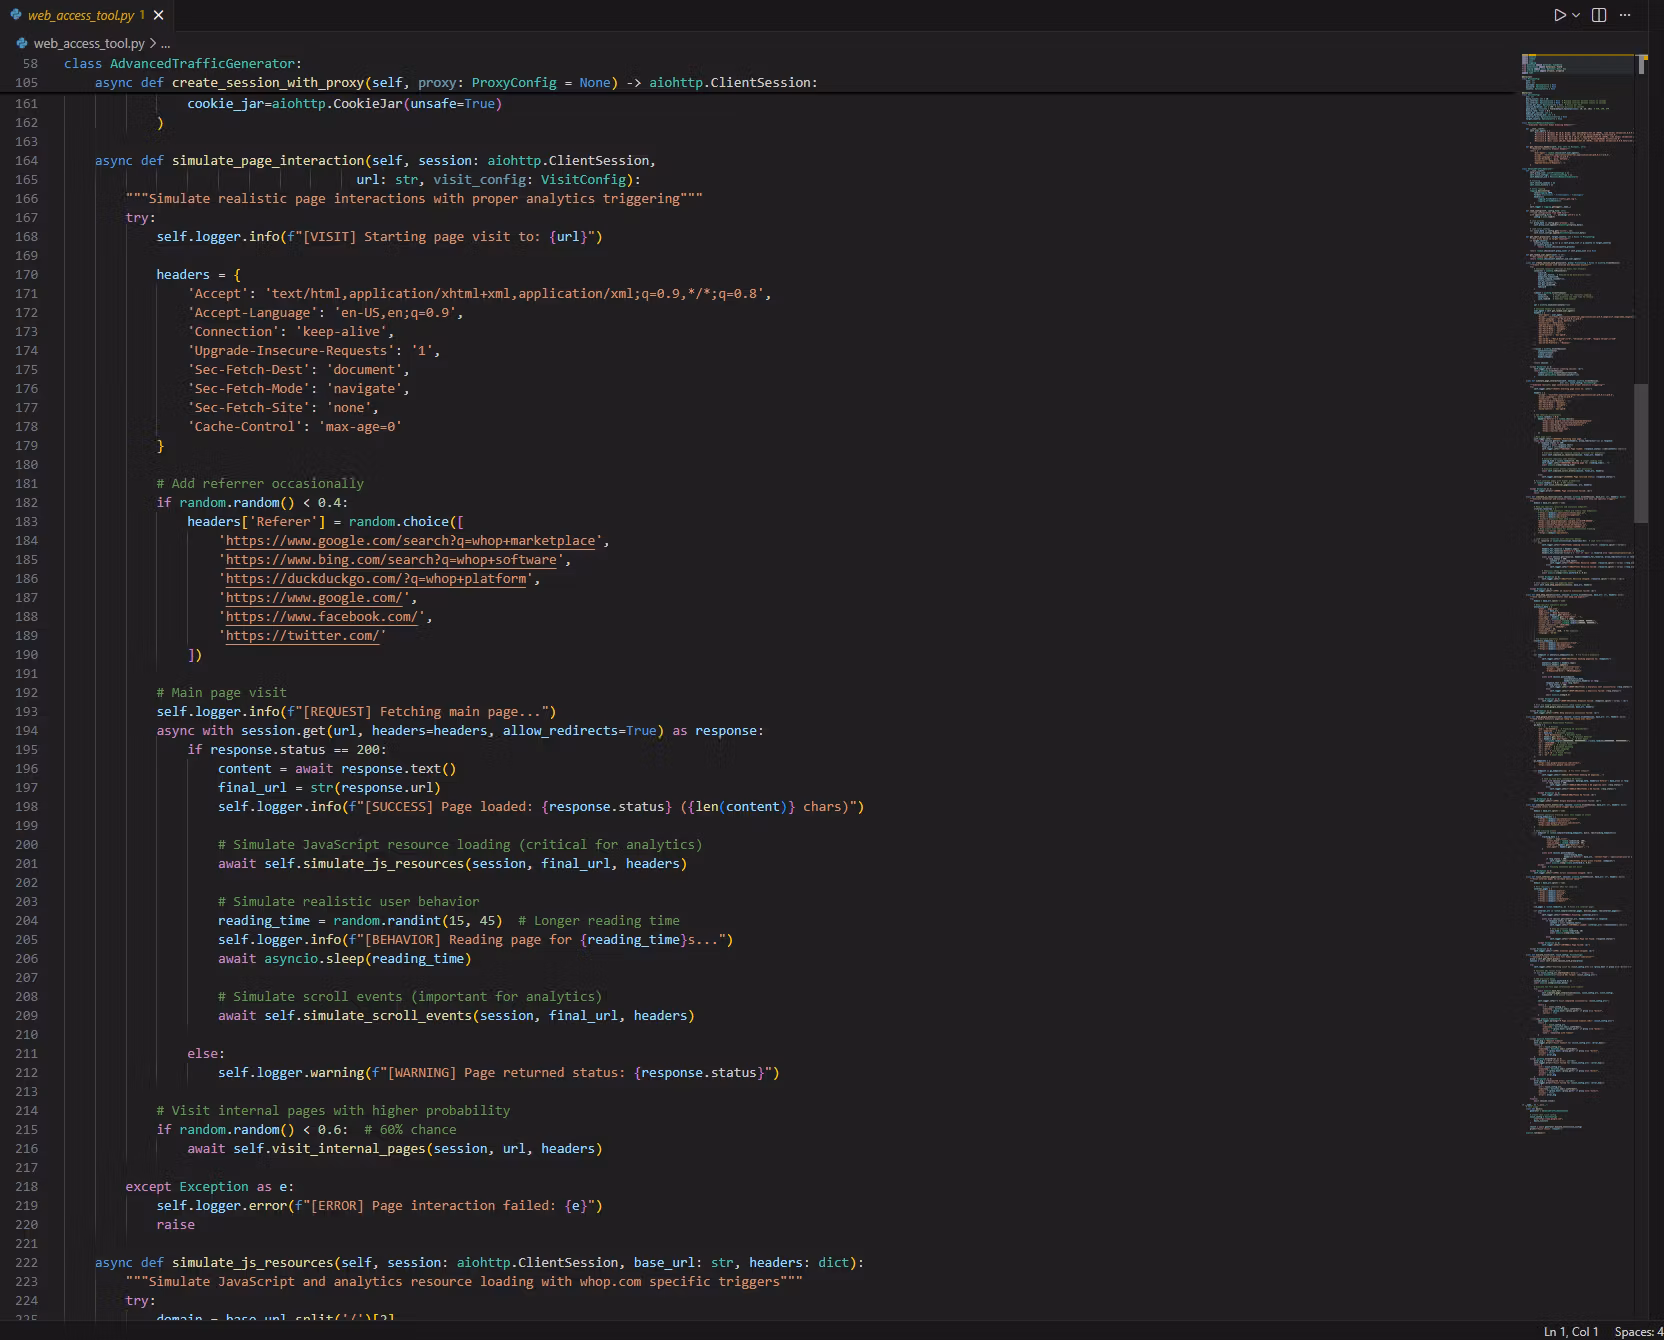Open the editor More Actions menu
This screenshot has width=1664, height=1340.
tap(1625, 15)
